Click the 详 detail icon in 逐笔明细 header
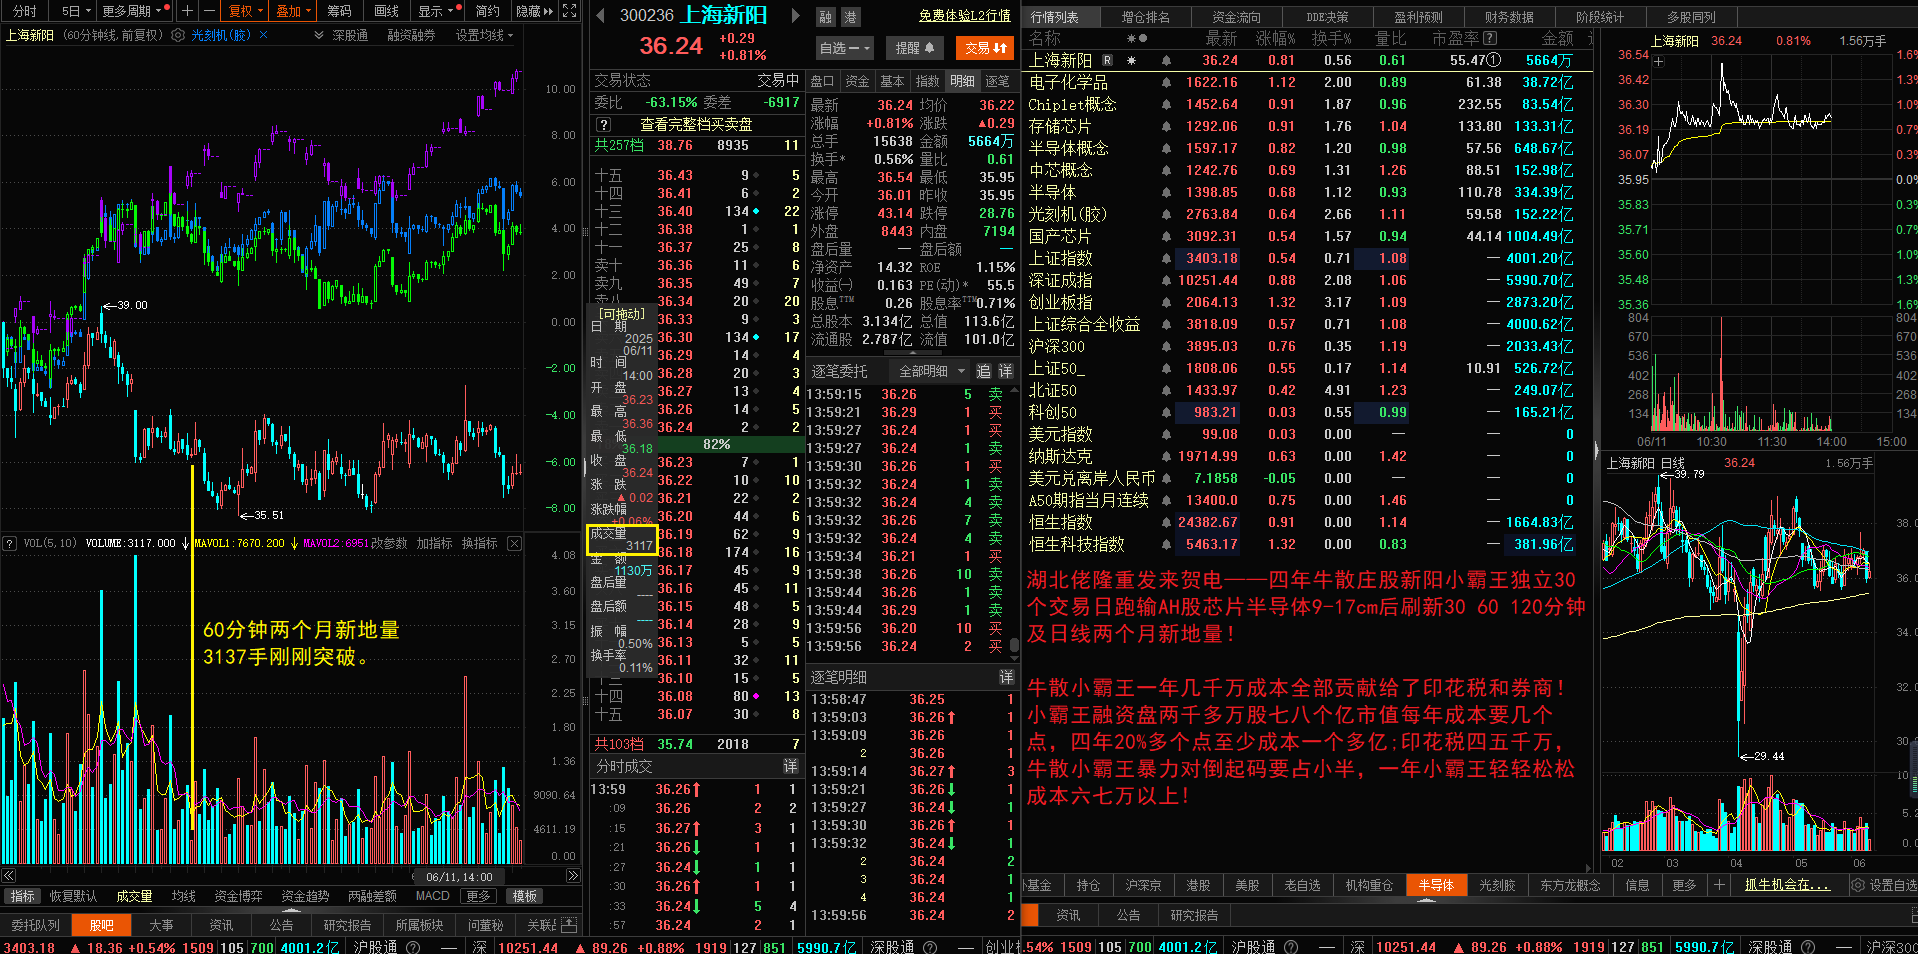Image resolution: width=1918 pixels, height=954 pixels. pyautogui.click(x=1006, y=677)
